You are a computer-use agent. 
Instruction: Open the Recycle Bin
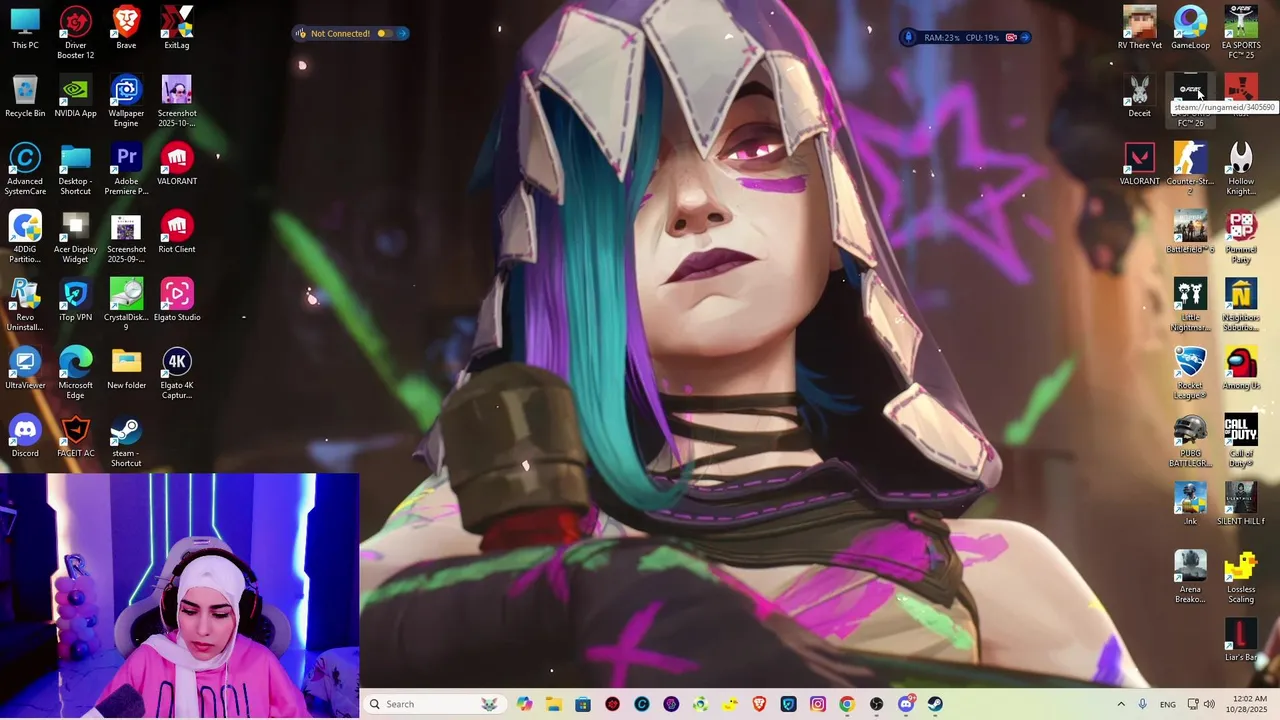[25, 96]
